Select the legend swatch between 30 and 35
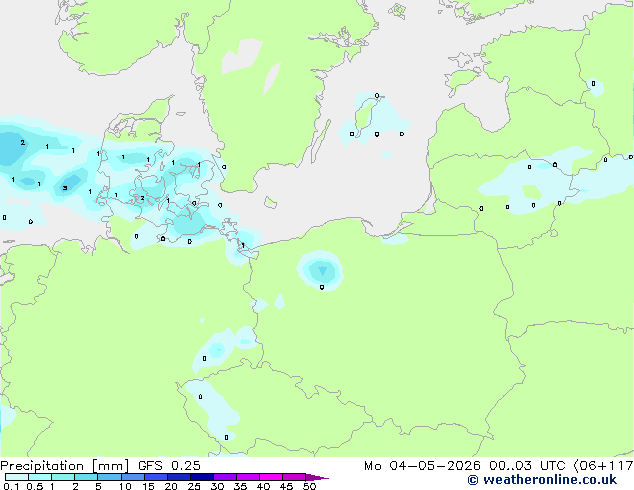The height and width of the screenshot is (490, 634). click(225, 477)
